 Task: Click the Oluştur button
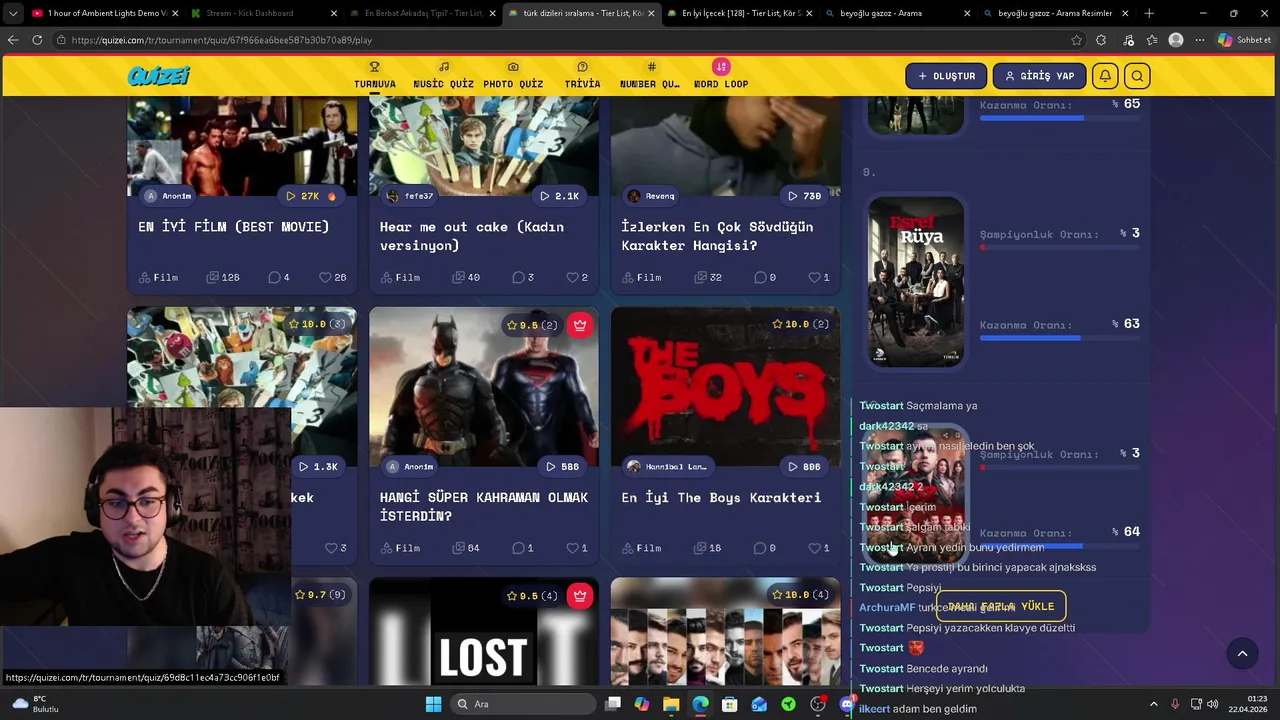(946, 76)
